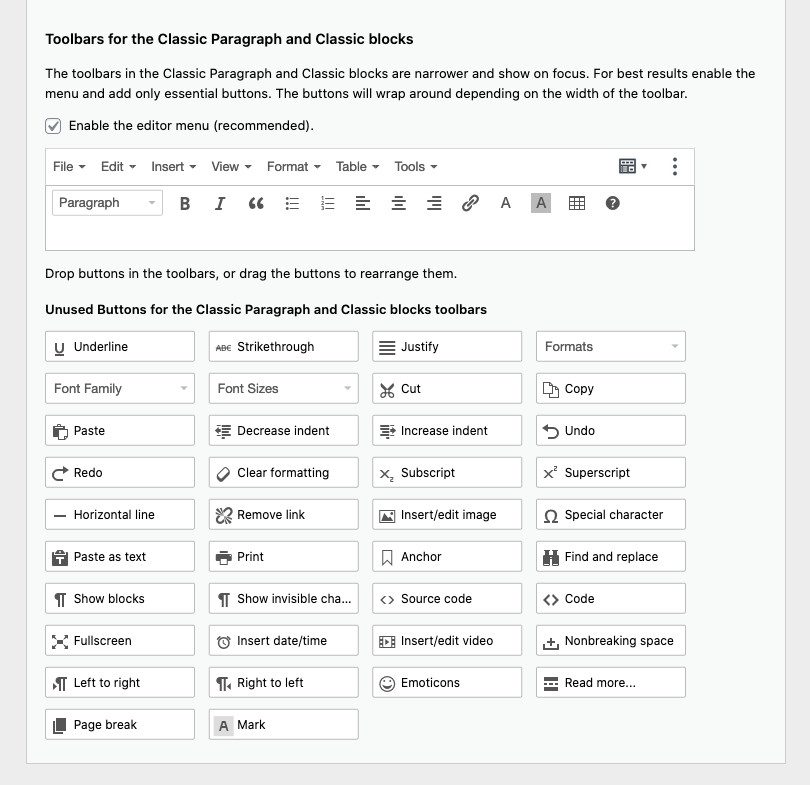Viewport: 810px width, 785px height.
Task: Open the Format menu in the editor
Action: click(292, 166)
